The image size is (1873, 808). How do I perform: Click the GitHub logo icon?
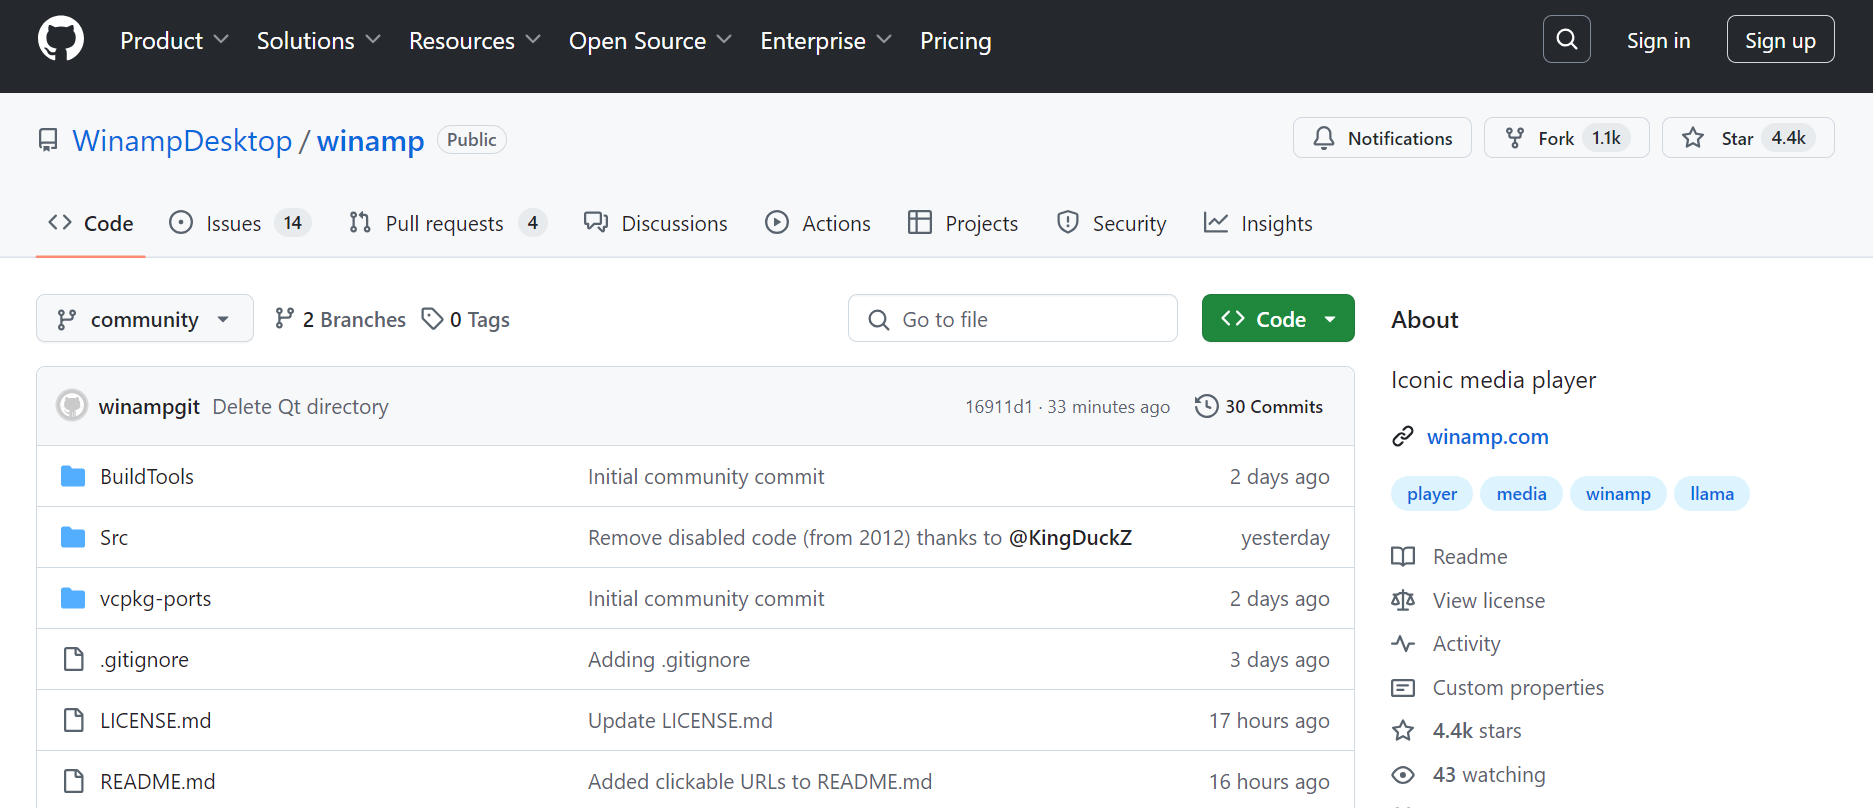click(x=61, y=40)
